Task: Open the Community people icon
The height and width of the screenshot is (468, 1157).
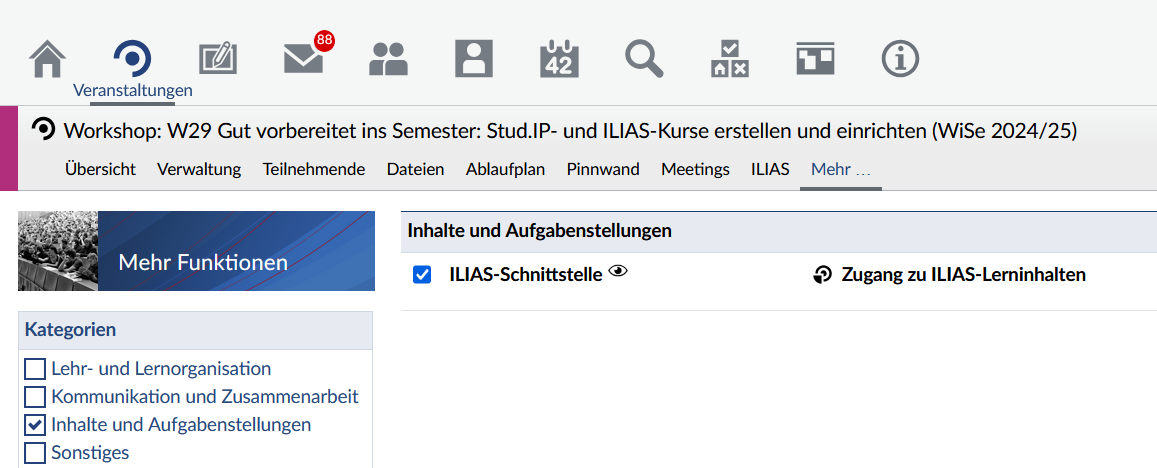Action: pyautogui.click(x=389, y=59)
